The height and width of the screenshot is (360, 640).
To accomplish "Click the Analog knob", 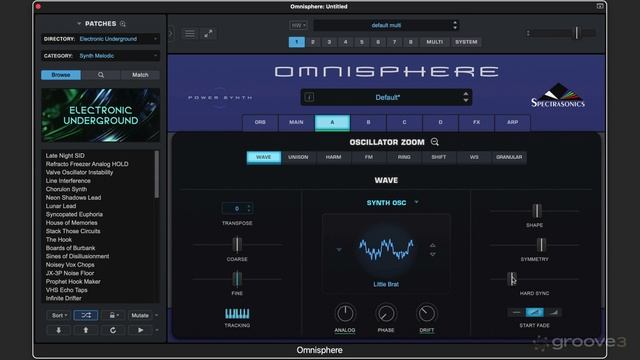I will pyautogui.click(x=345, y=313).
